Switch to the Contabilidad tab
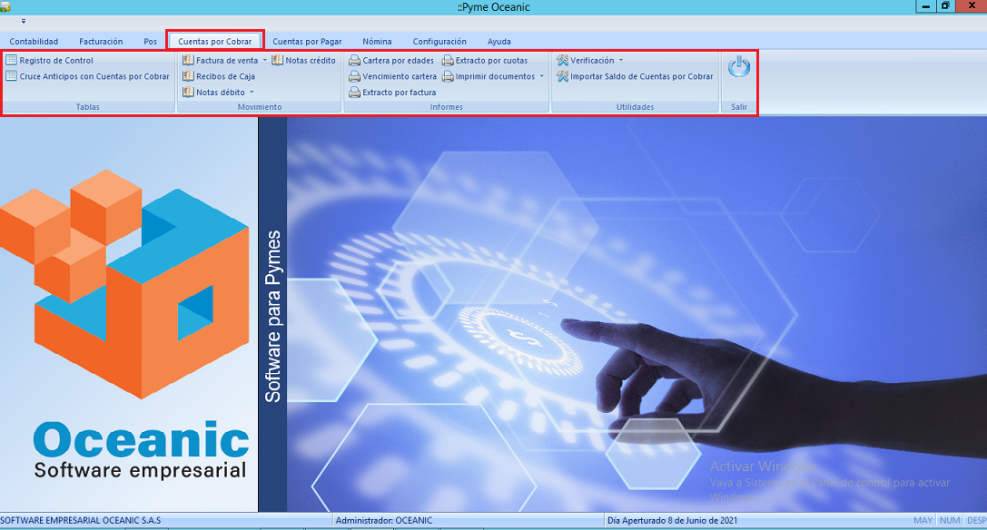The height and width of the screenshot is (530, 987). (x=34, y=41)
